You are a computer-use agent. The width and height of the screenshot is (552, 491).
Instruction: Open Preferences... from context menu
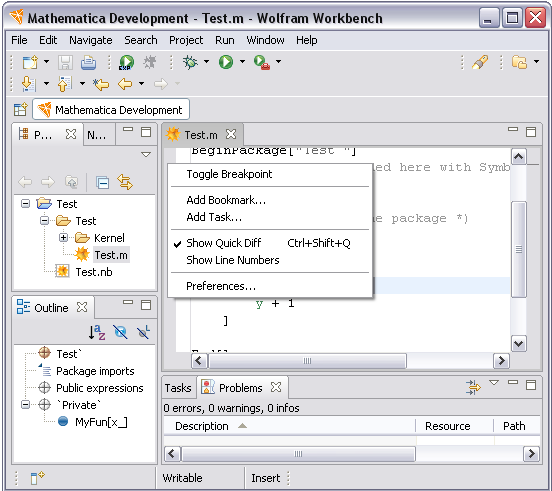point(270,286)
